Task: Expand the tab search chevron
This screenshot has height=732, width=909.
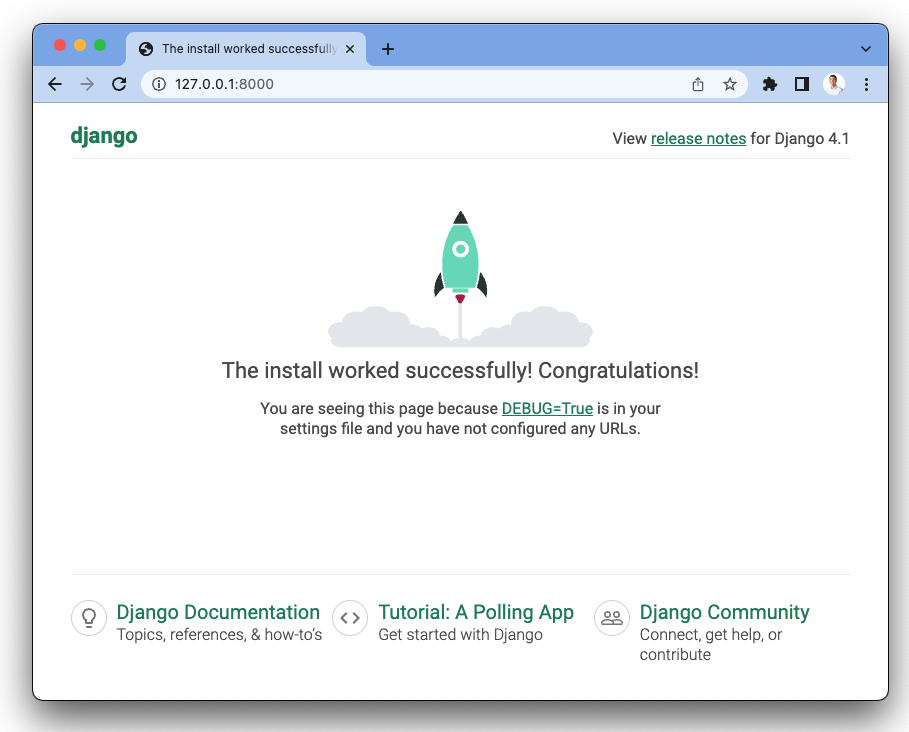Action: 866,49
